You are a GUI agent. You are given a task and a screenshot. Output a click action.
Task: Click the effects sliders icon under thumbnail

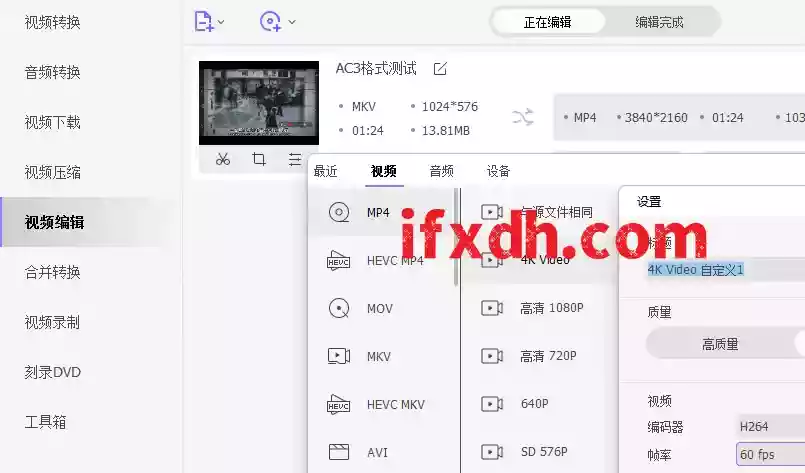click(x=295, y=159)
